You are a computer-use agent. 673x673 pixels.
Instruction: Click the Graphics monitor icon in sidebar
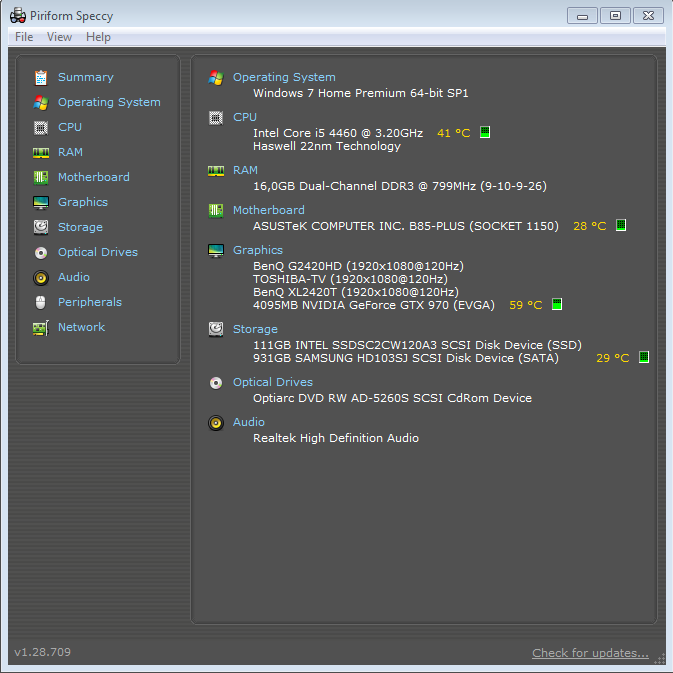point(41,203)
